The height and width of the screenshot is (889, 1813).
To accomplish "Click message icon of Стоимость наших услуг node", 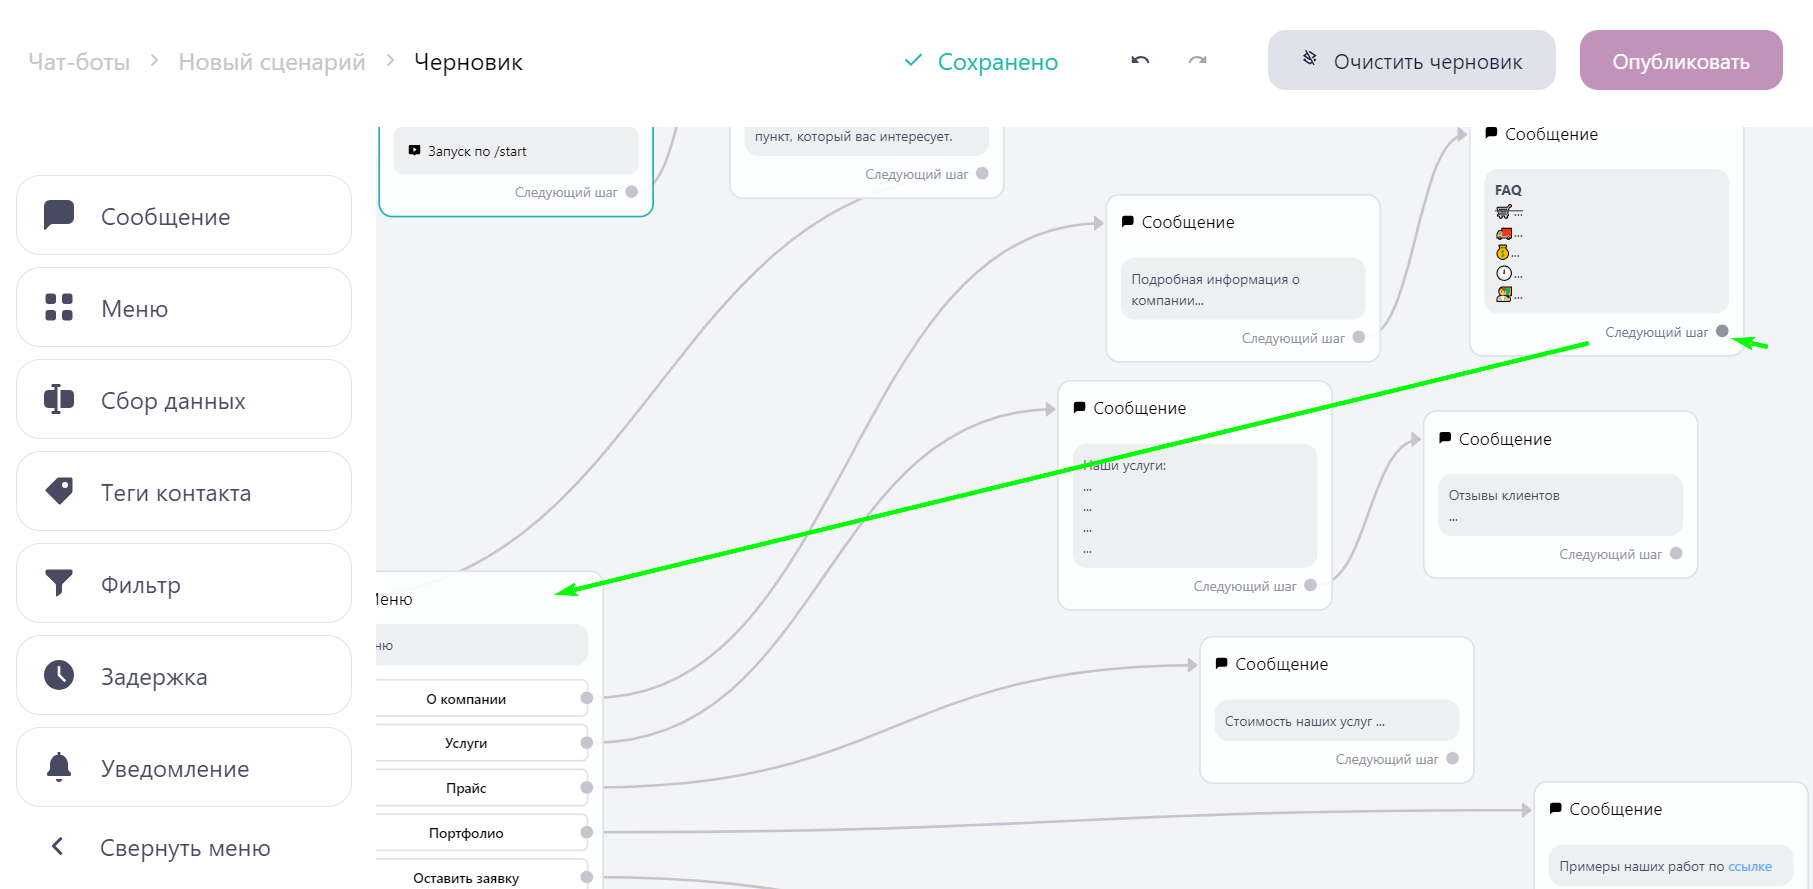I will pyautogui.click(x=1221, y=663).
